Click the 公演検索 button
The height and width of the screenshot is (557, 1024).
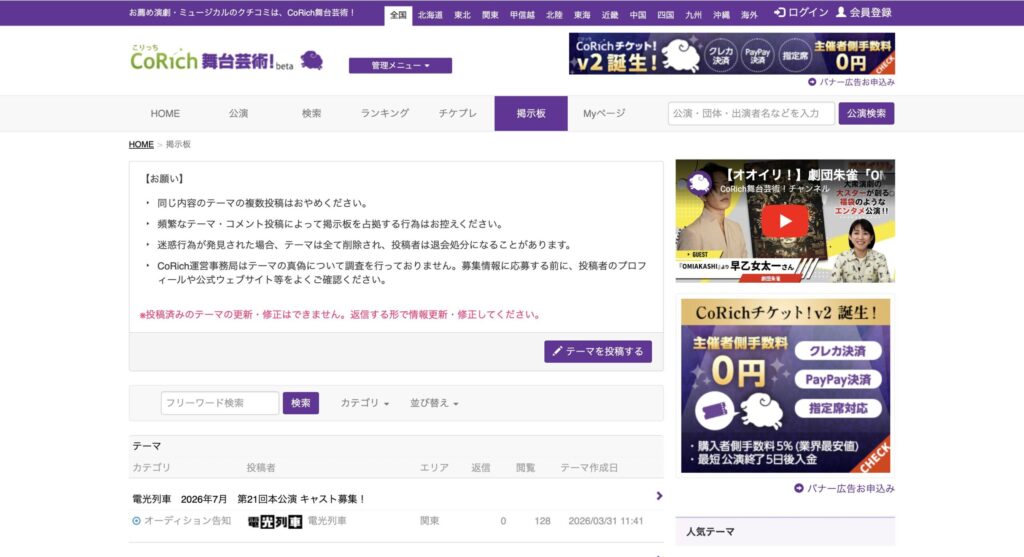866,114
